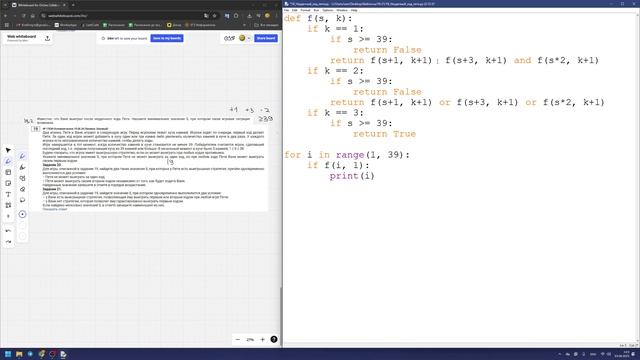The height and width of the screenshot is (360, 640).
Task: Open the File menu in IDLE
Action: (x=287, y=10)
